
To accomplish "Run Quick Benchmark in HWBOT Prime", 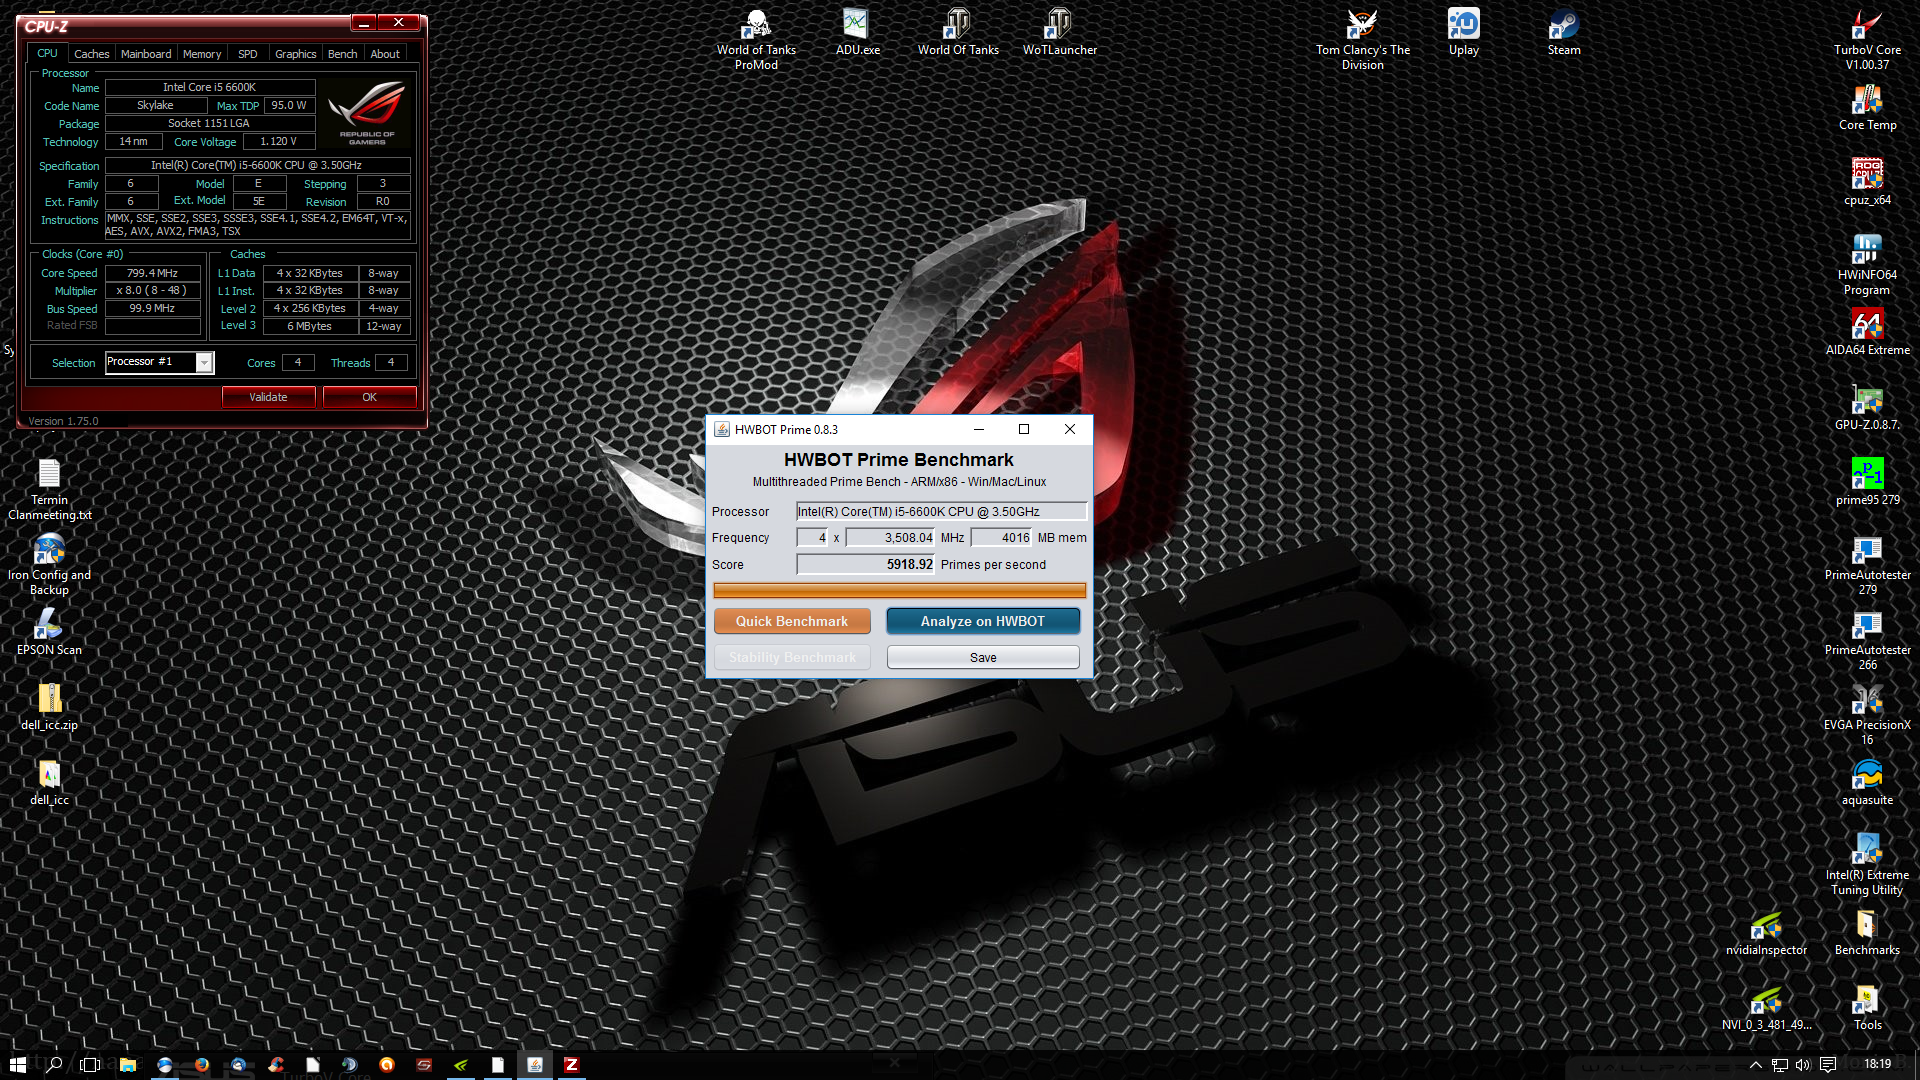I will point(792,621).
